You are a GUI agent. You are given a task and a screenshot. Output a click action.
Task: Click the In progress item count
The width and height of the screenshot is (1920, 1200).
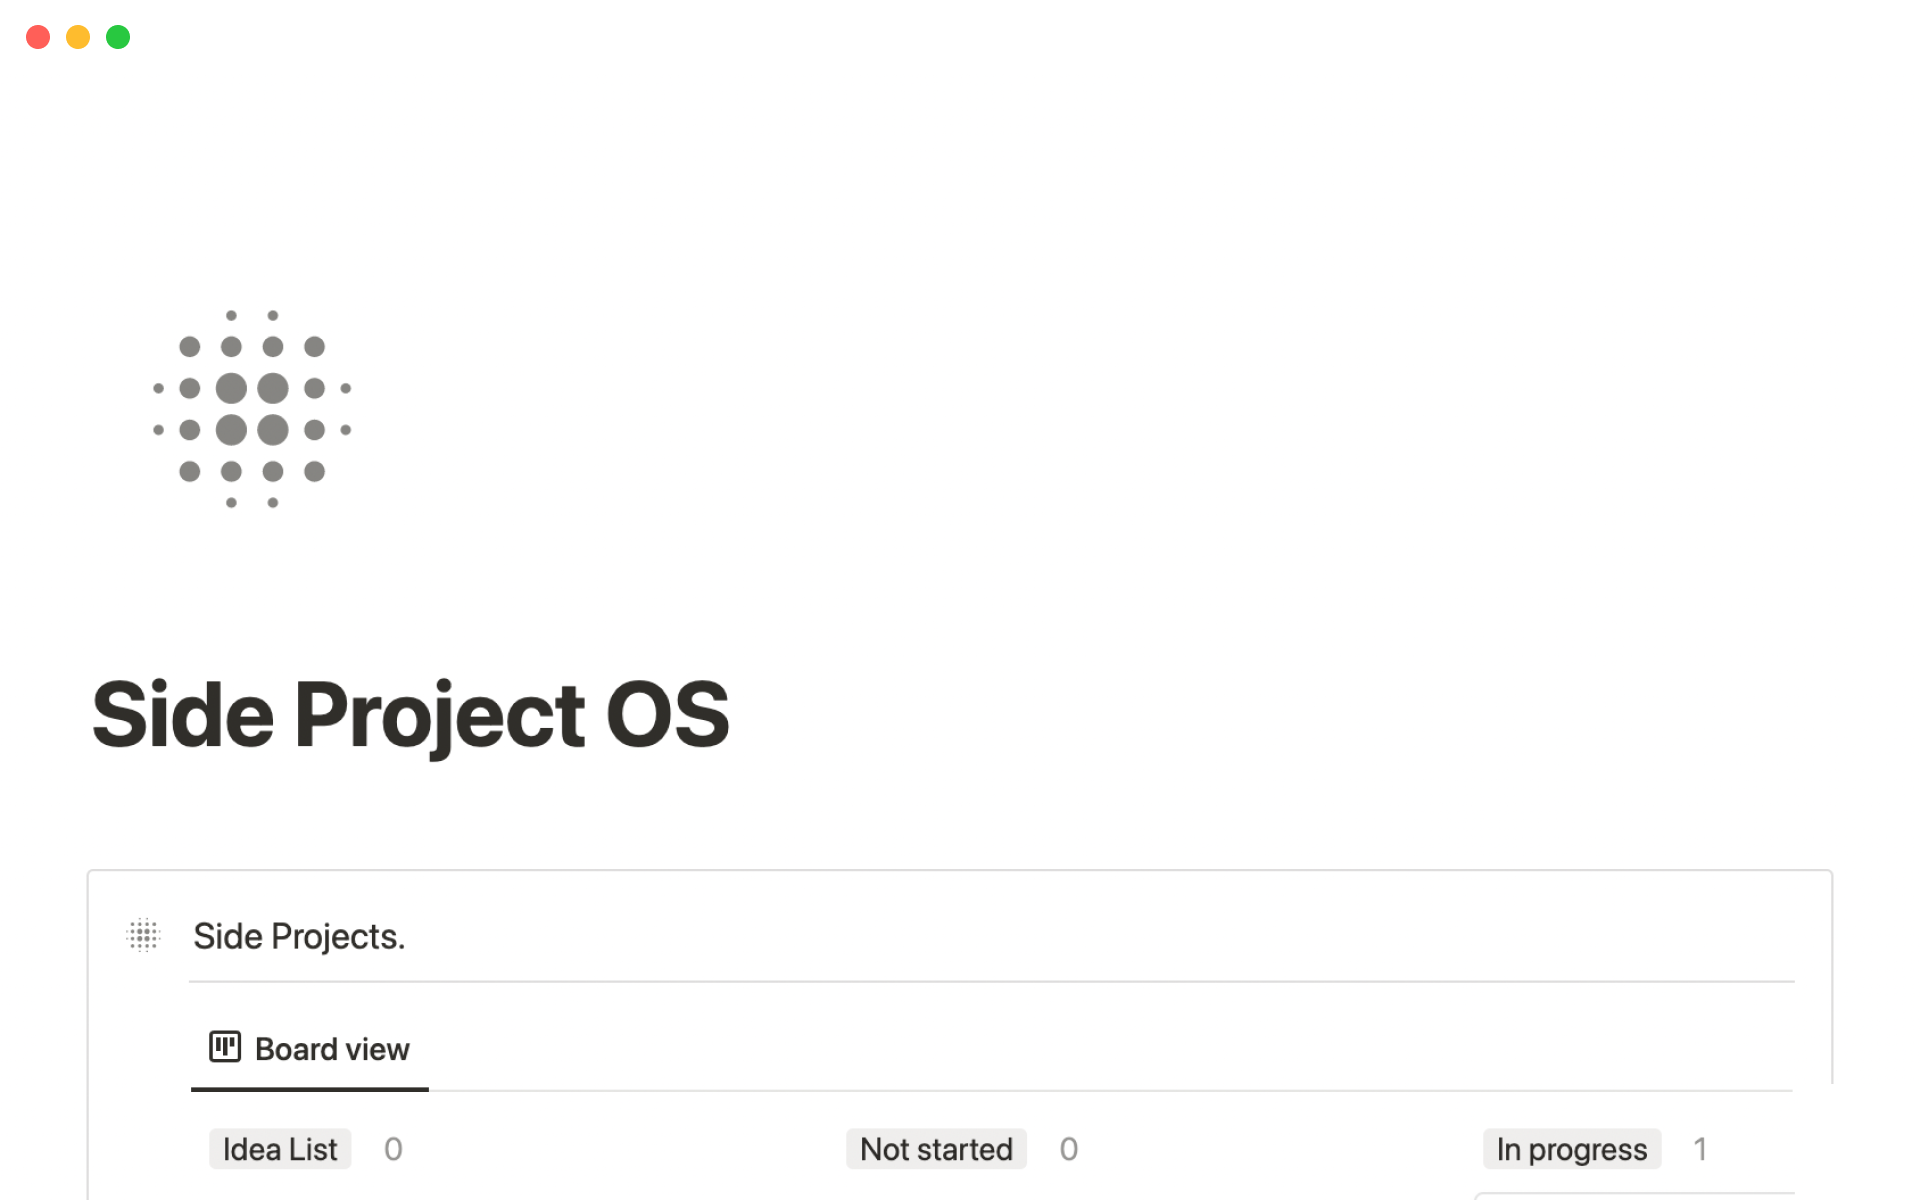1699,1149
